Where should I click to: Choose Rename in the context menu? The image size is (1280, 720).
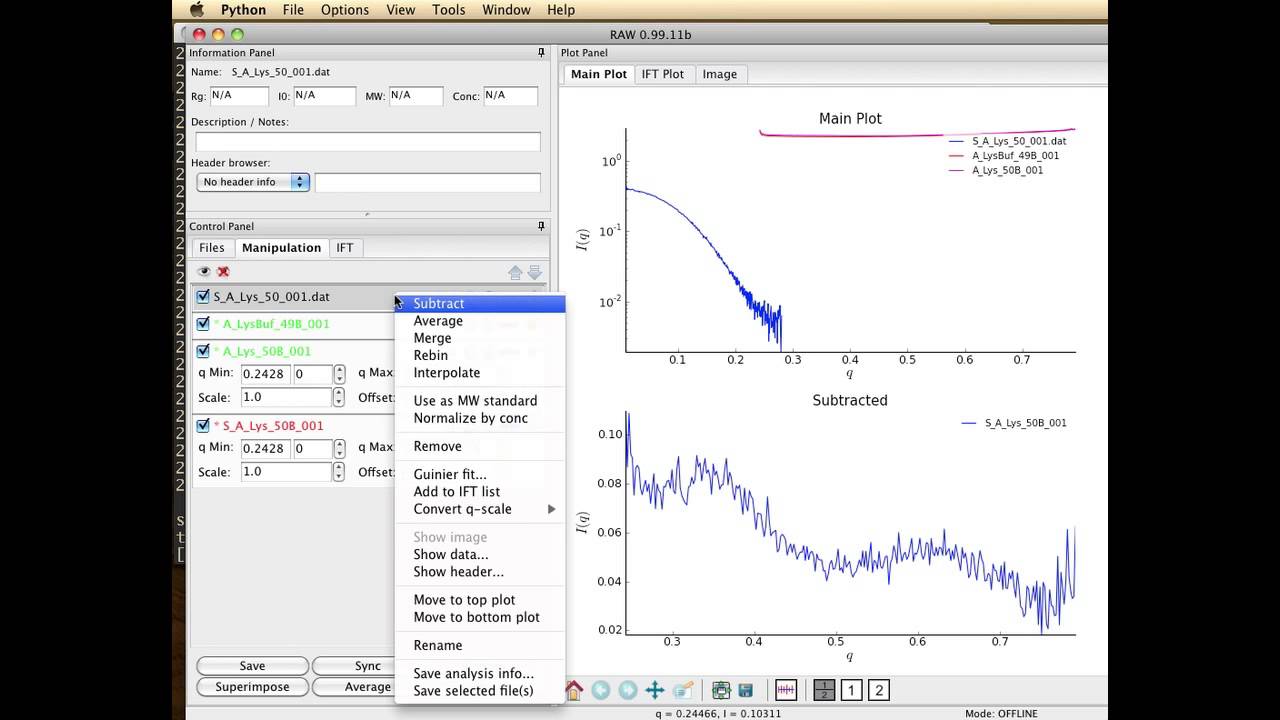pyautogui.click(x=480, y=645)
